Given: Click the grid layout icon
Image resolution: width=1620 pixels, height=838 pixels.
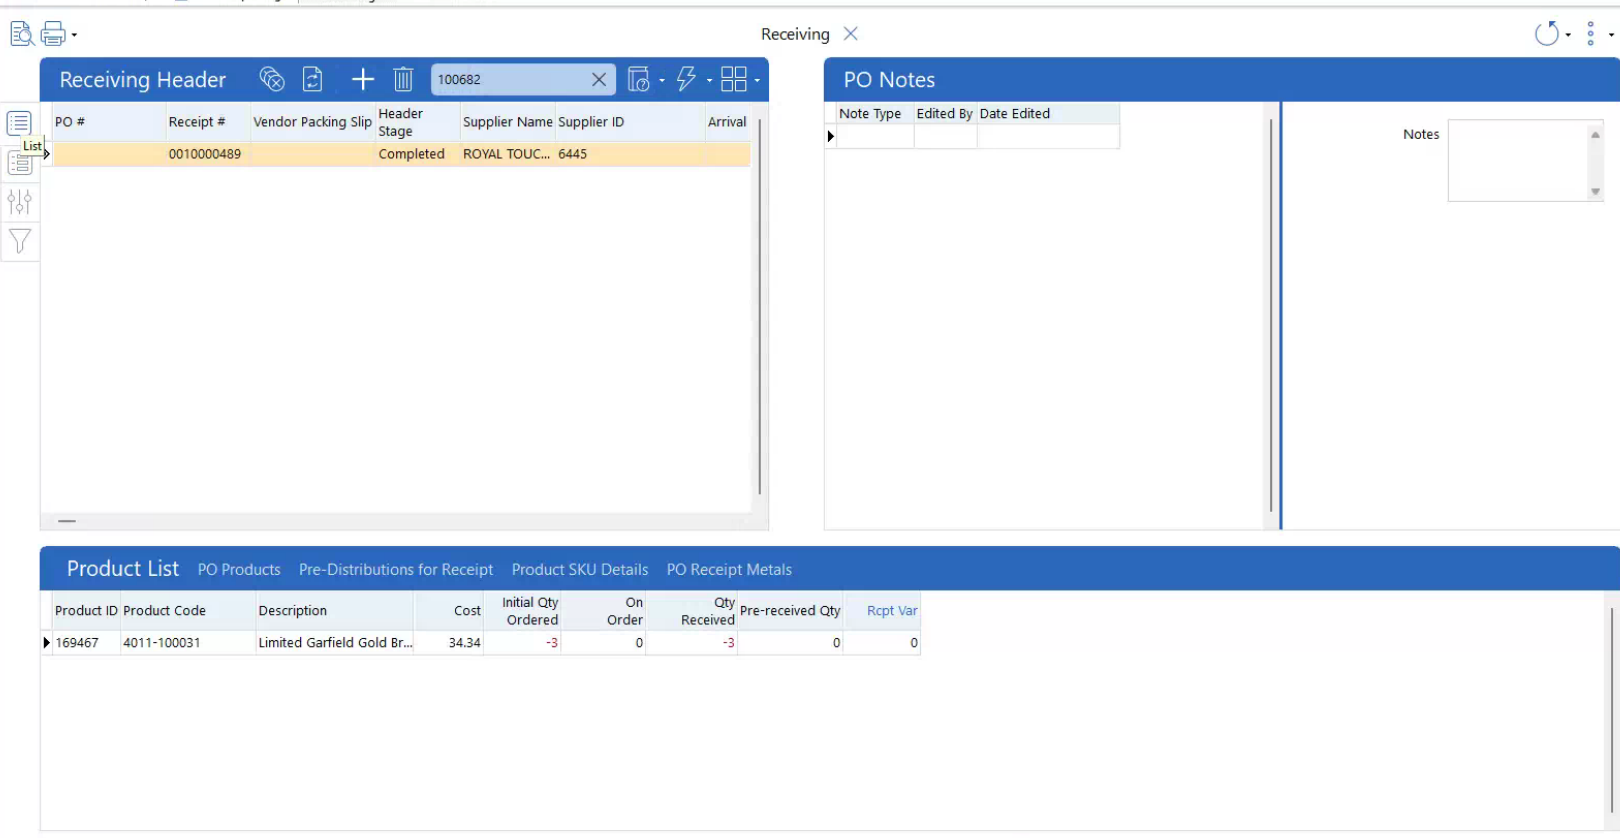Looking at the screenshot, I should pos(734,79).
